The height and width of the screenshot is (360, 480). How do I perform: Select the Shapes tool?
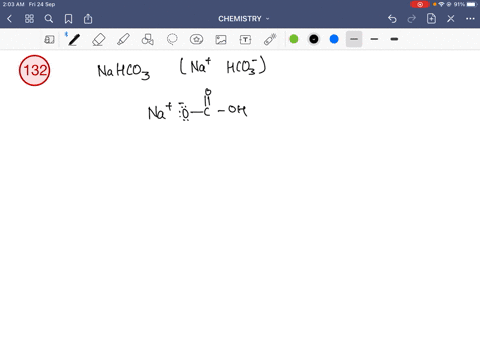[147, 40]
